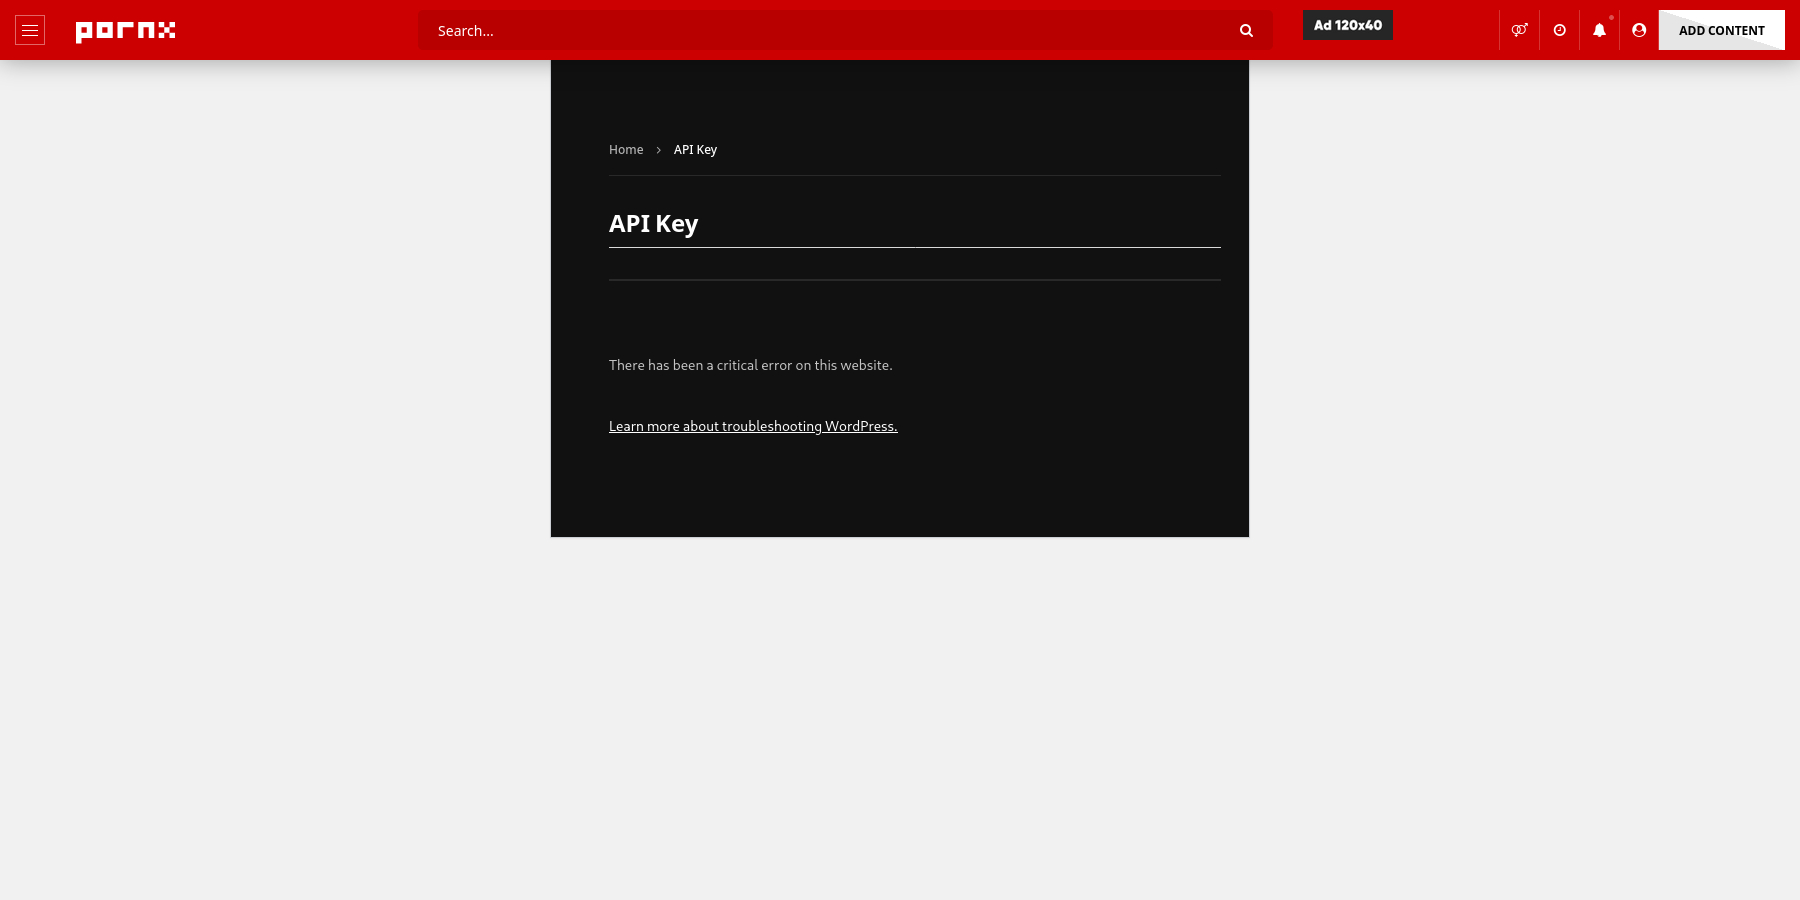The height and width of the screenshot is (900, 1800).
Task: Click the API Key breadcrumb item
Action: [x=695, y=150]
